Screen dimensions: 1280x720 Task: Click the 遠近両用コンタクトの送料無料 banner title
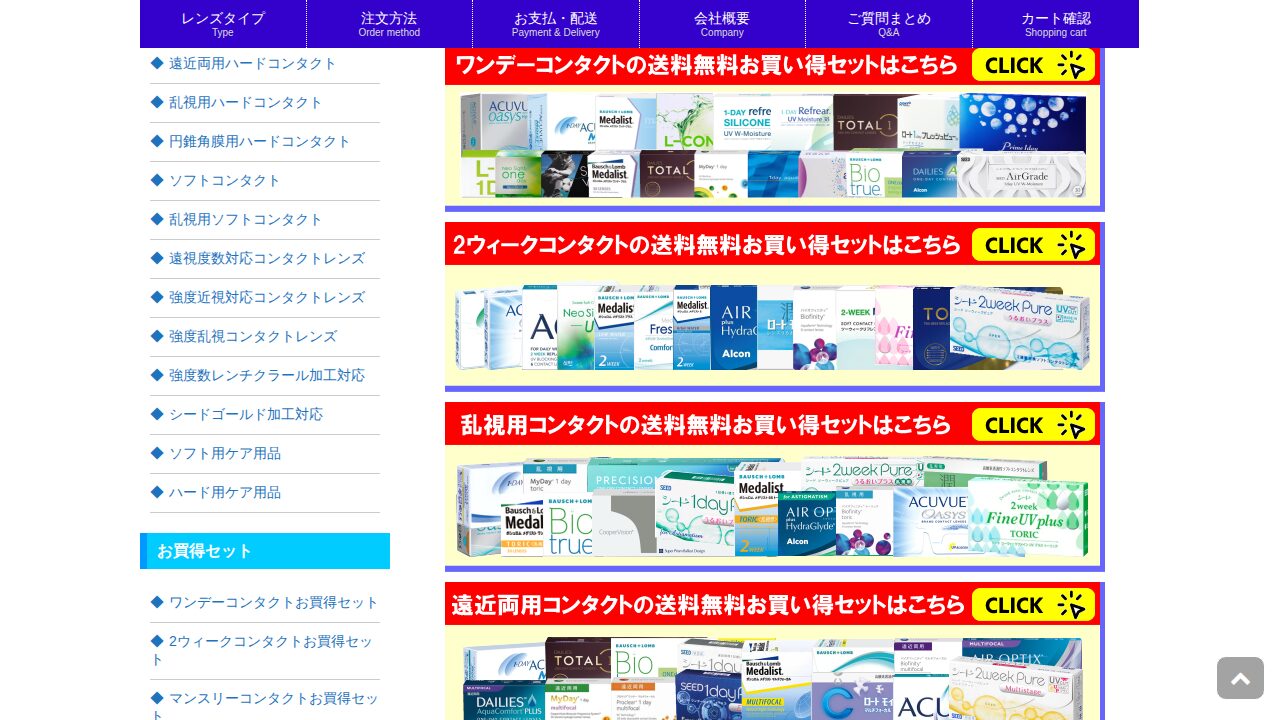[706, 605]
